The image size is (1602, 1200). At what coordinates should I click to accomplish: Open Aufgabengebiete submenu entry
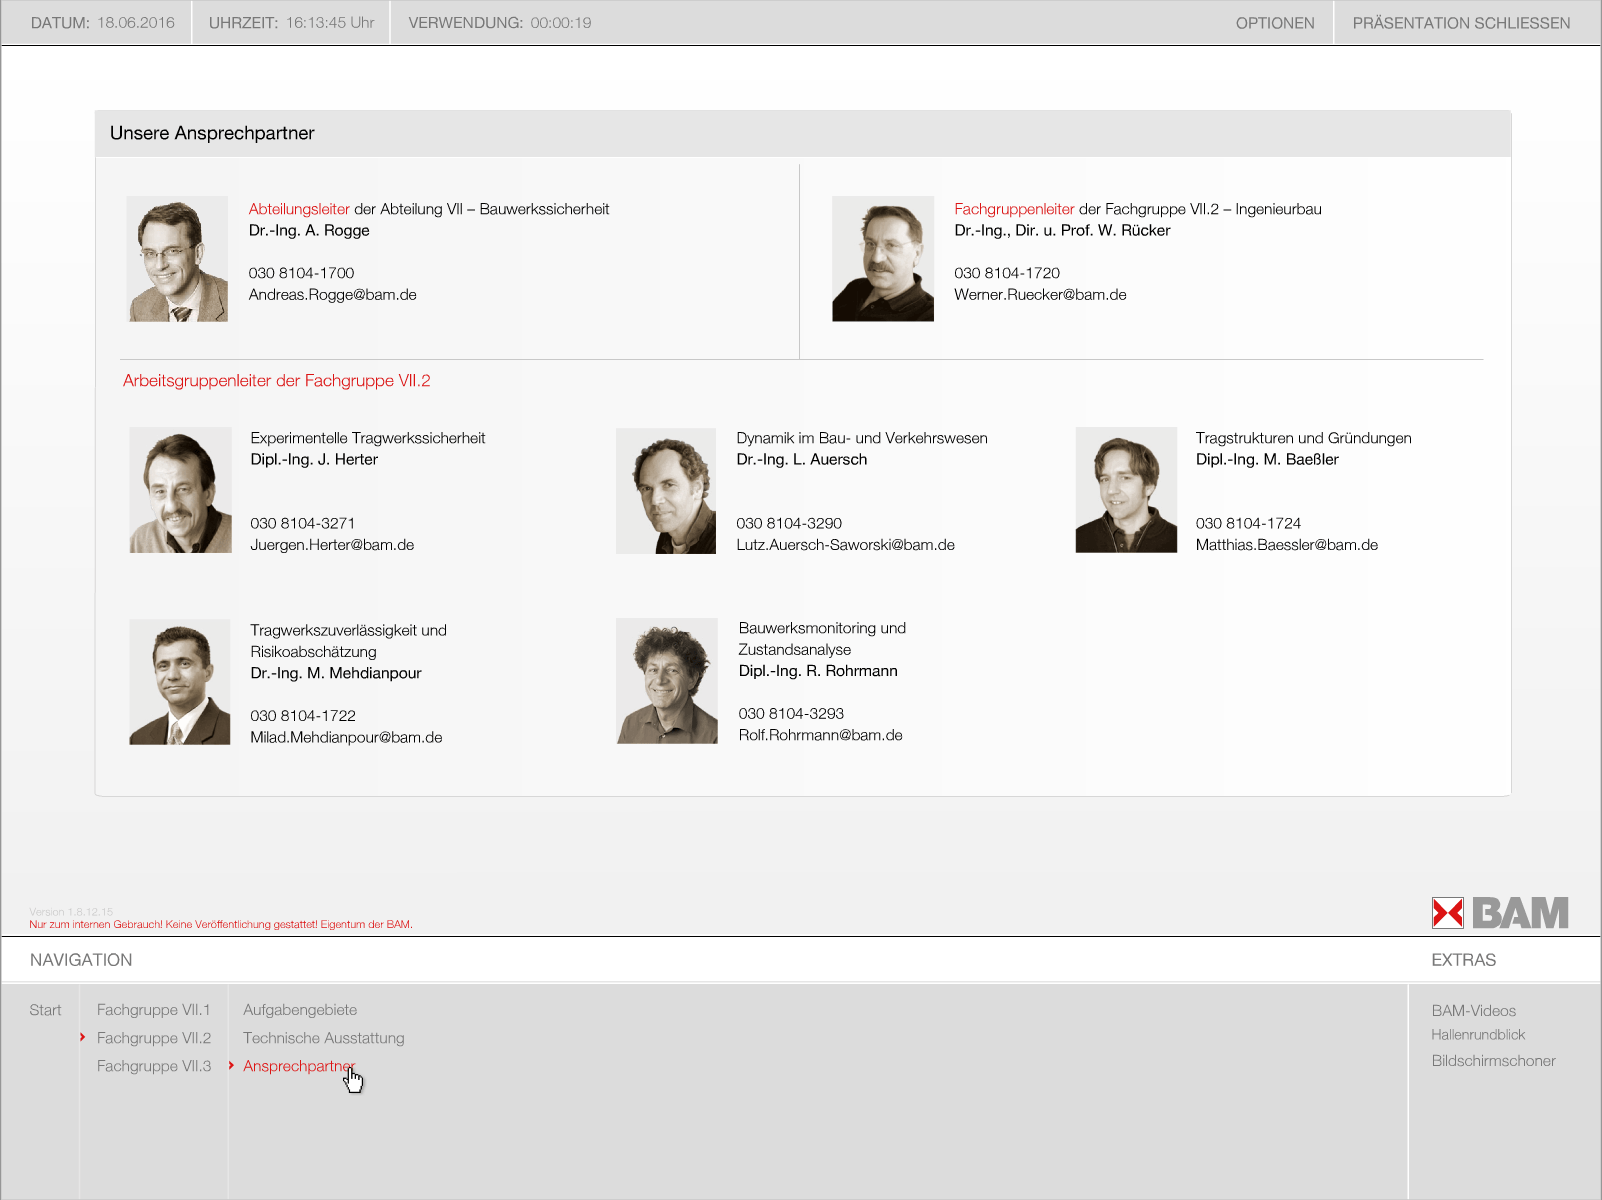coord(299,1010)
